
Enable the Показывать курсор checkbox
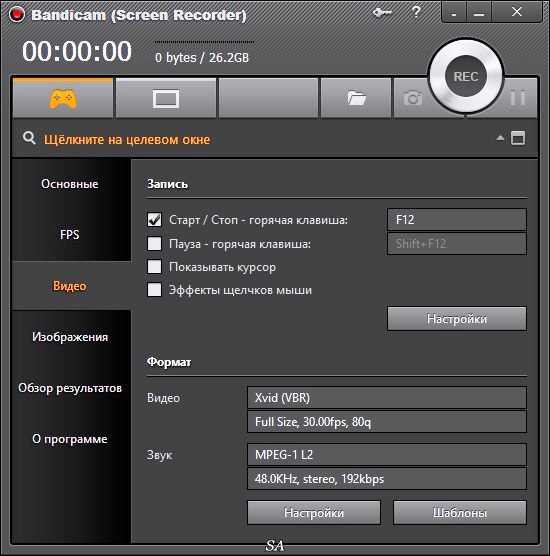tap(154, 267)
